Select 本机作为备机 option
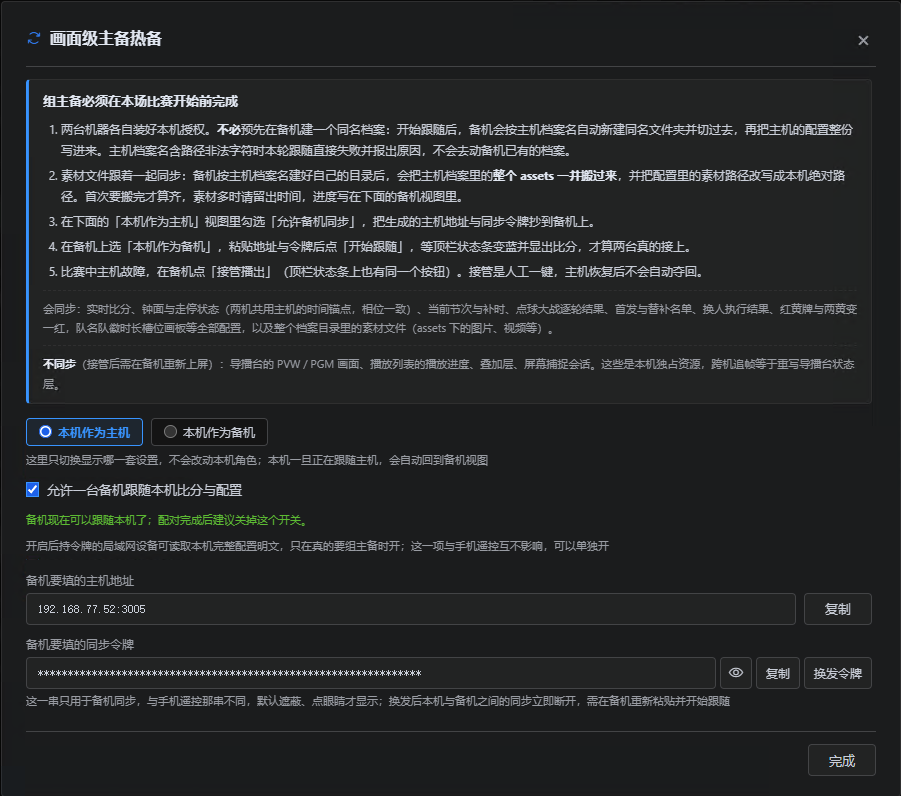 click(x=209, y=432)
